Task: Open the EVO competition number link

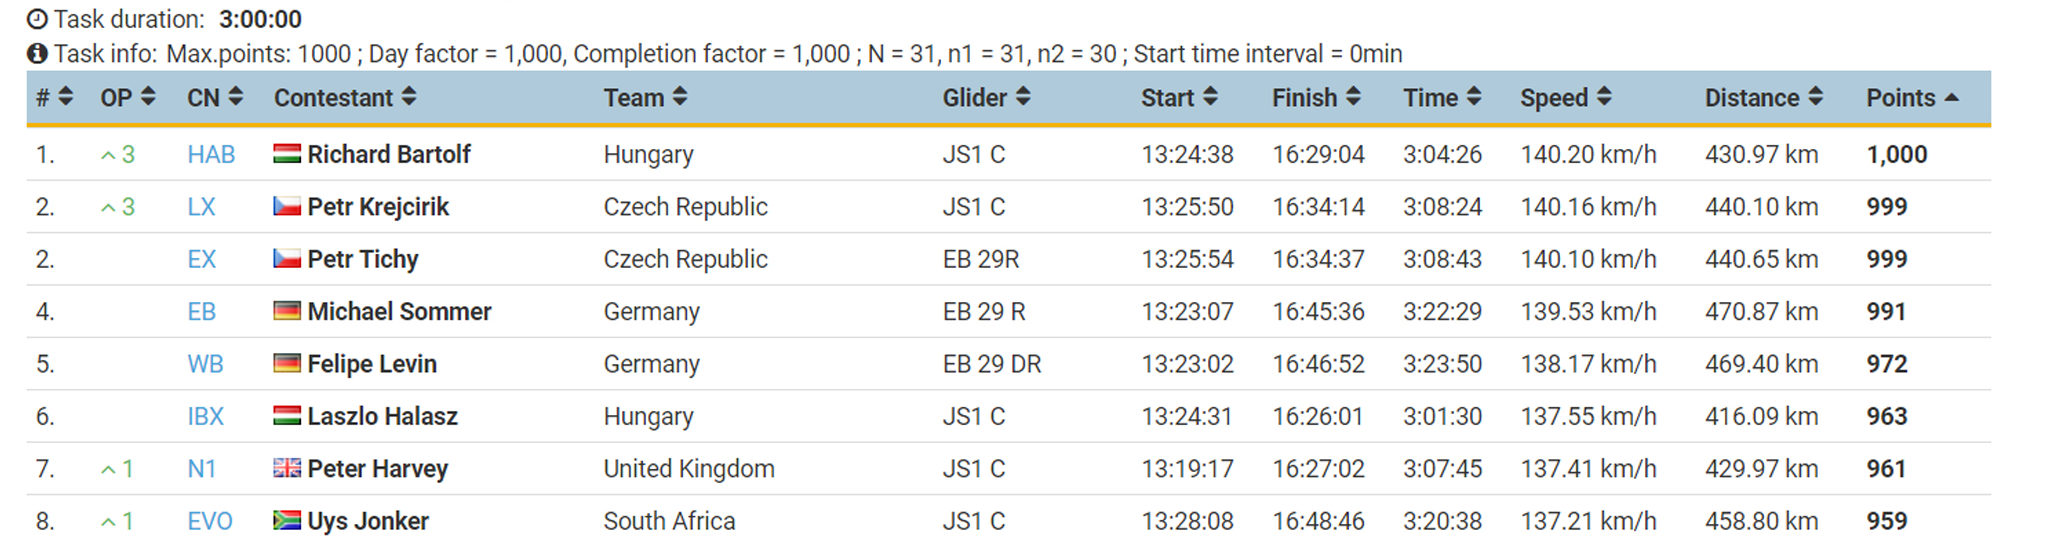Action: 210,521
